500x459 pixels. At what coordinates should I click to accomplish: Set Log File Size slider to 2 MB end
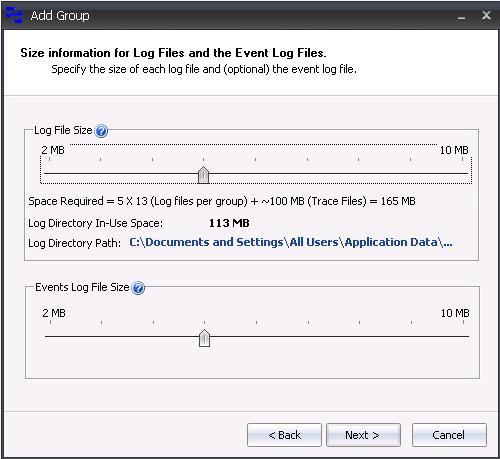(x=49, y=174)
